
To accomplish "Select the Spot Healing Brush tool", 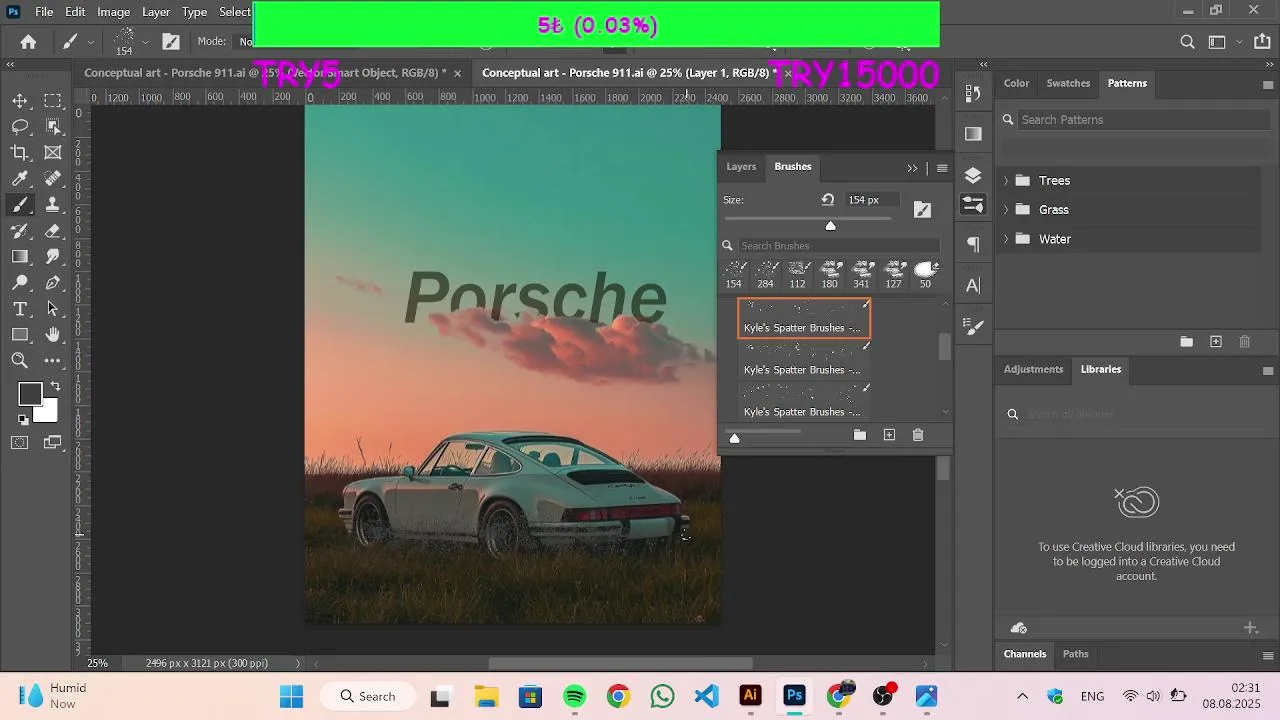I will [53, 179].
